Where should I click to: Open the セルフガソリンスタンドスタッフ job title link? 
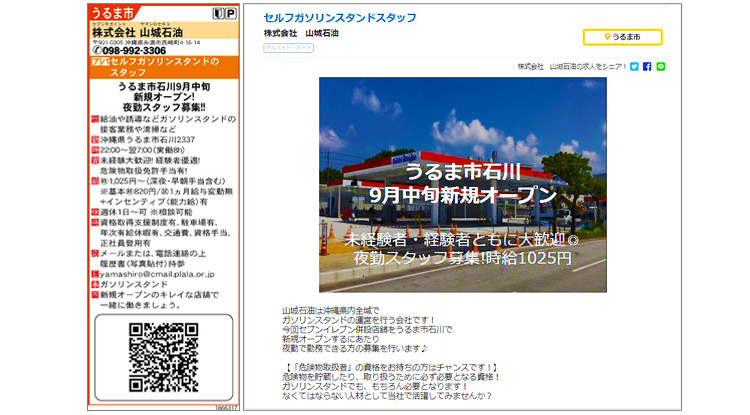click(x=340, y=18)
